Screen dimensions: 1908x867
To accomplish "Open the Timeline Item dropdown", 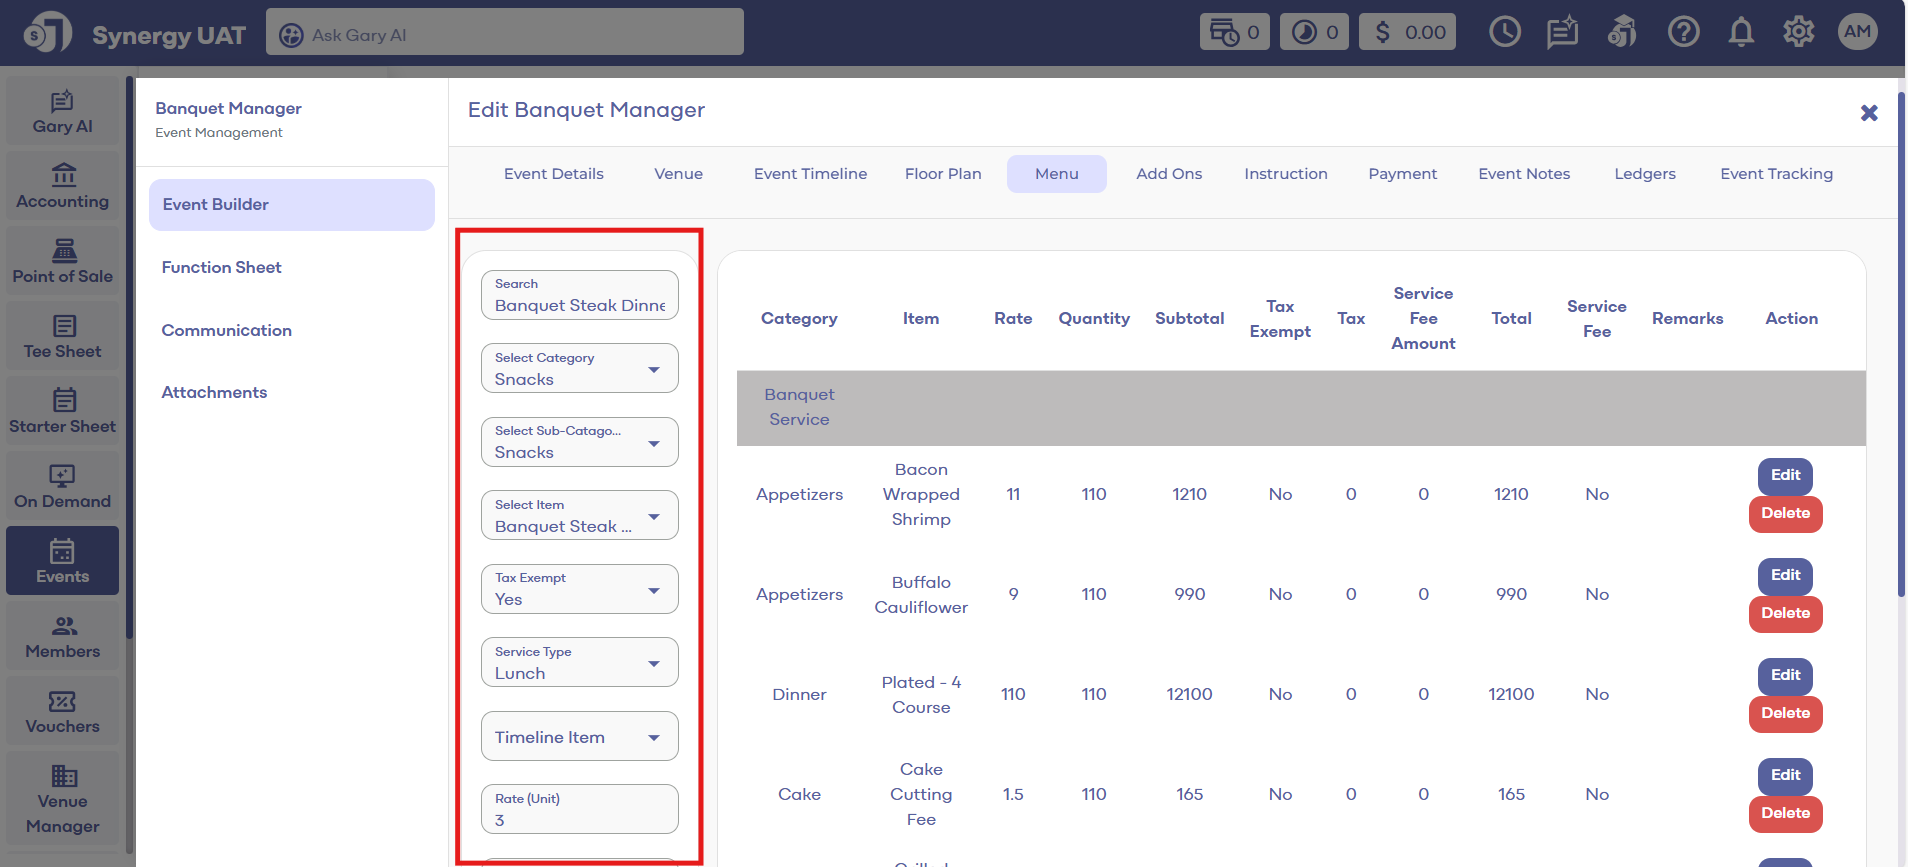I will click(579, 737).
